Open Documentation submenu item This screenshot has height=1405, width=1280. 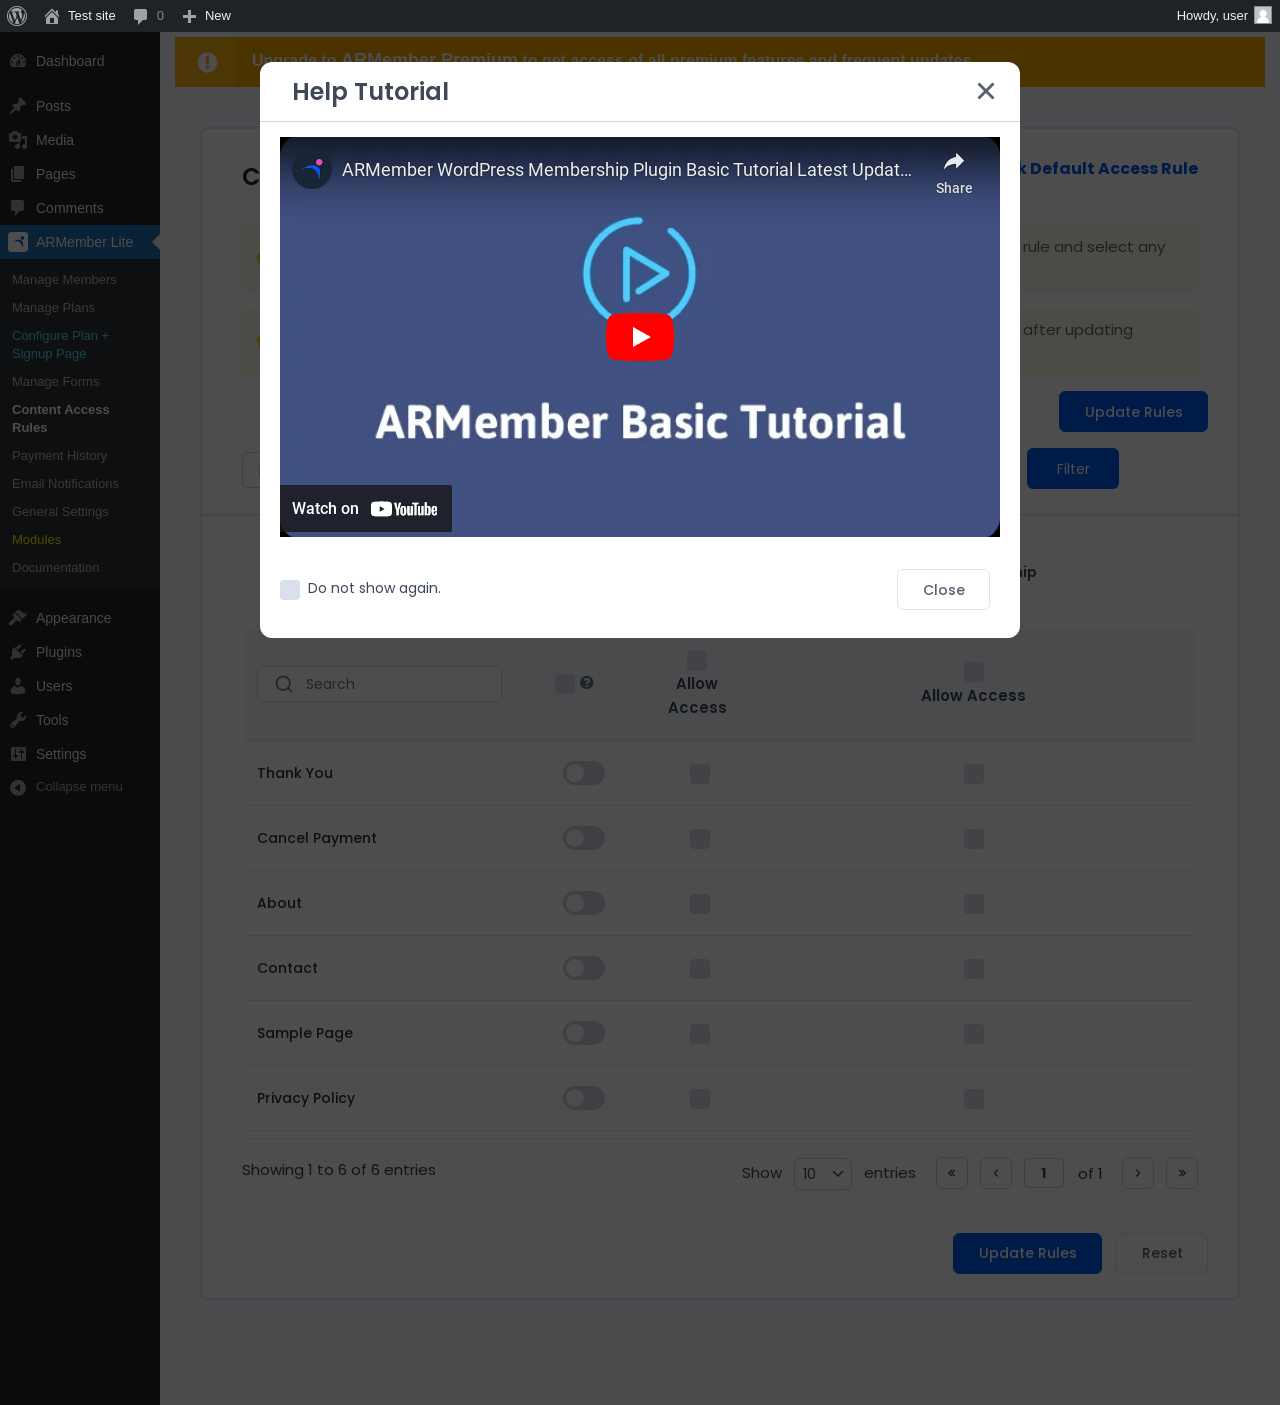tap(56, 568)
